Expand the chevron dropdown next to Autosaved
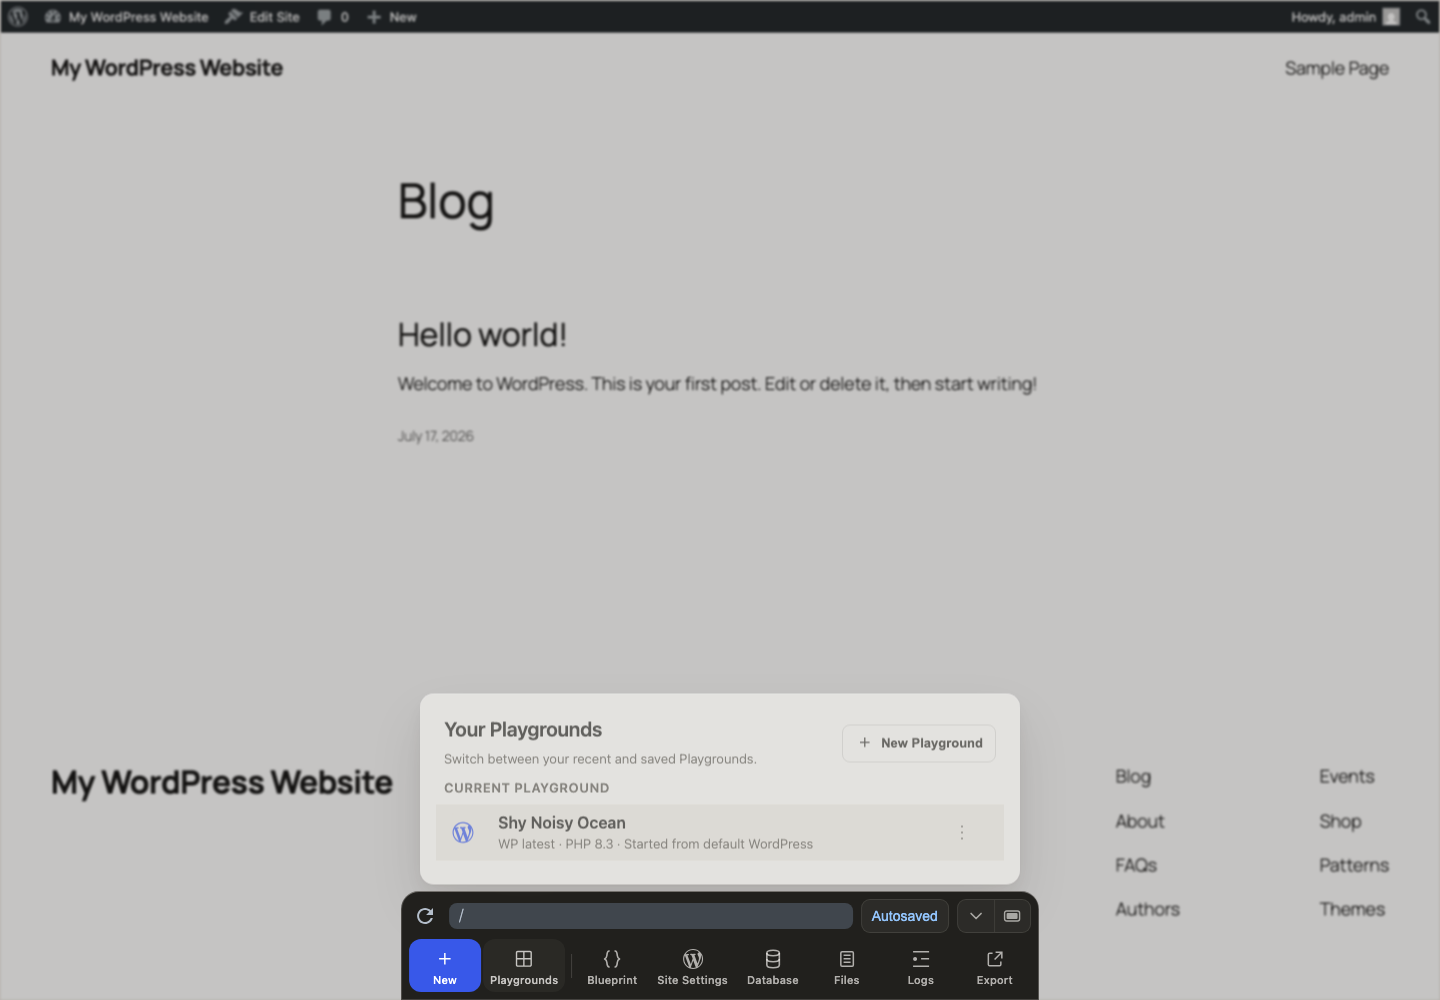Screen dimensions: 1440x1000 (x=976, y=916)
